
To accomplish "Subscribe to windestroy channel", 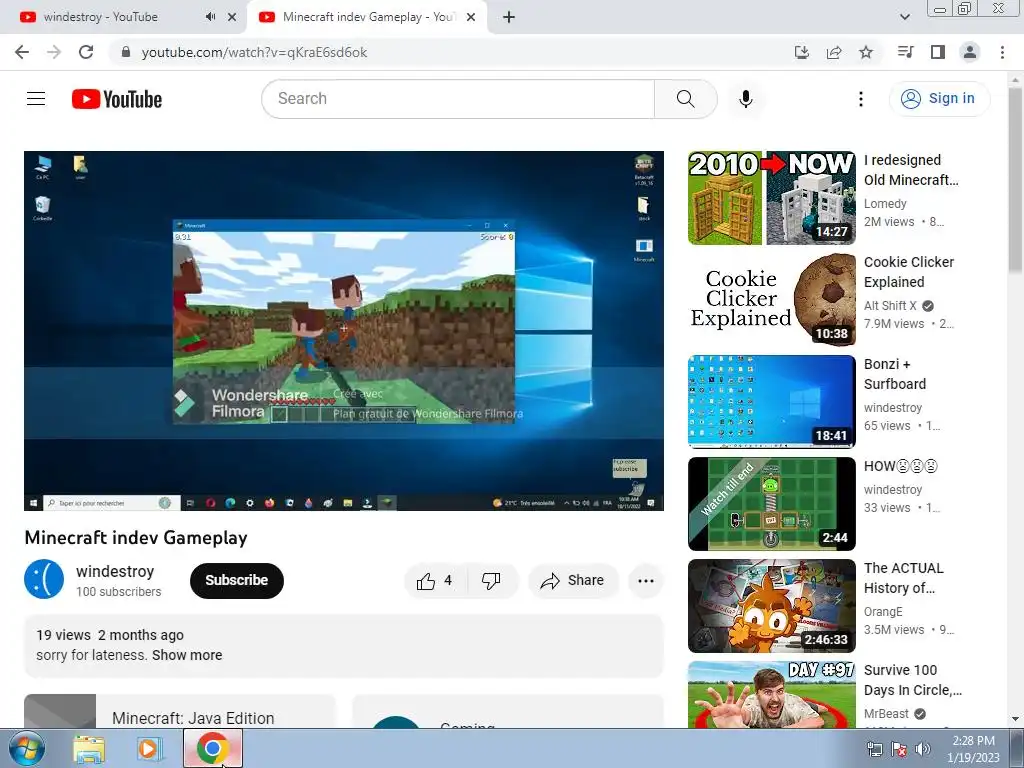I will pyautogui.click(x=236, y=581).
